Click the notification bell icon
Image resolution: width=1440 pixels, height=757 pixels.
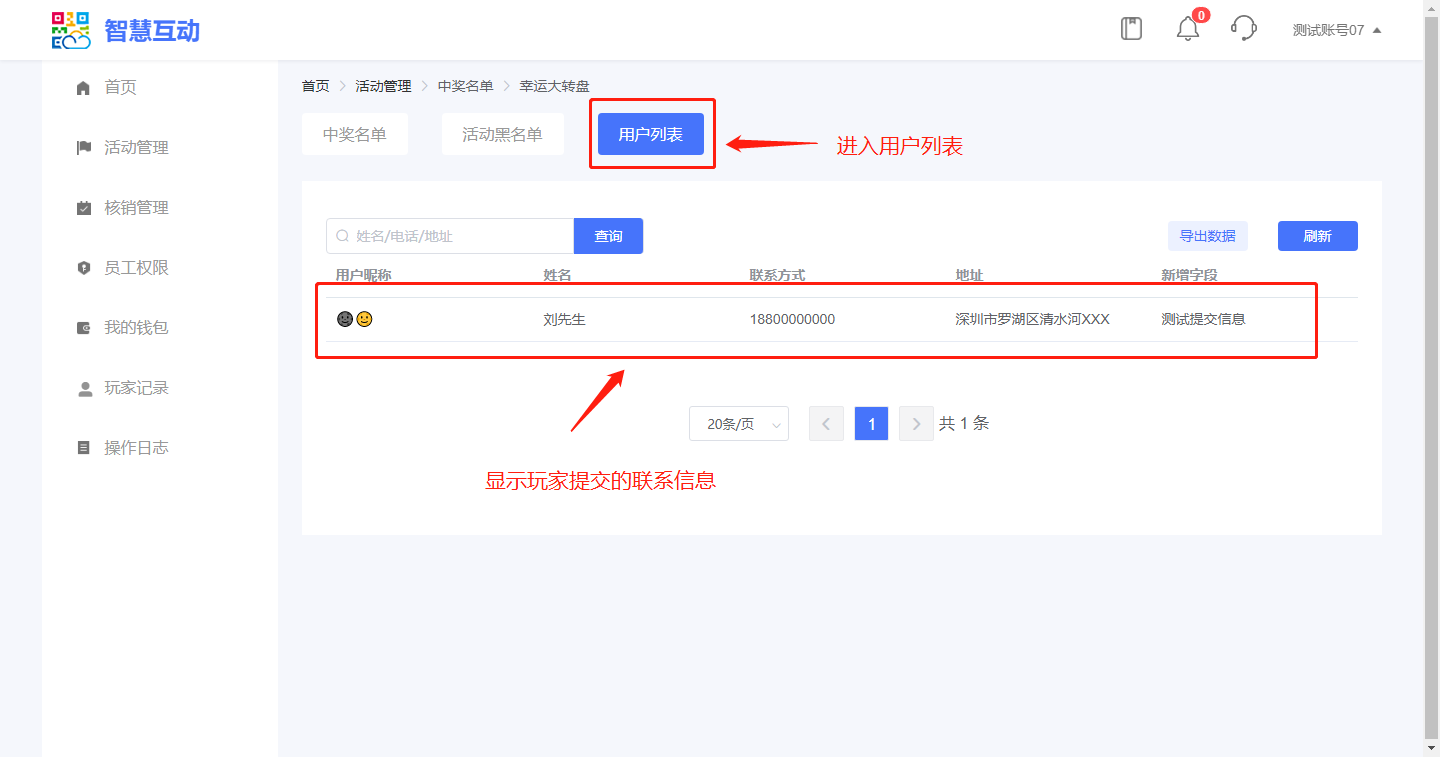1187,29
